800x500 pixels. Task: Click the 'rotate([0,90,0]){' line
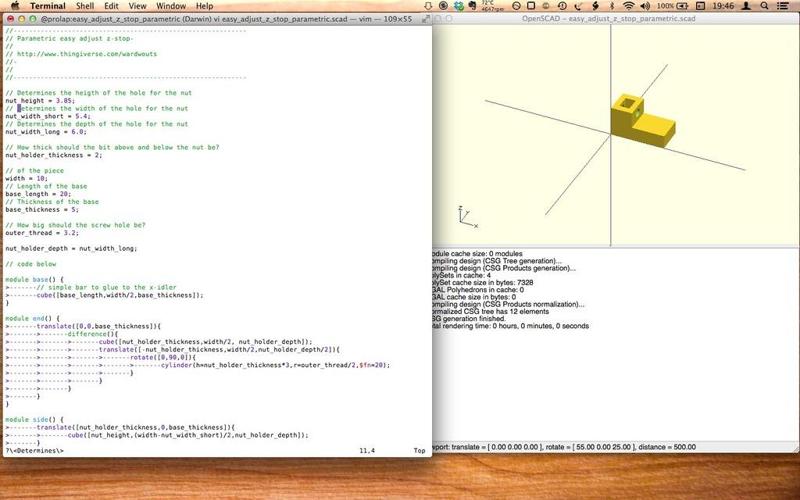point(163,358)
